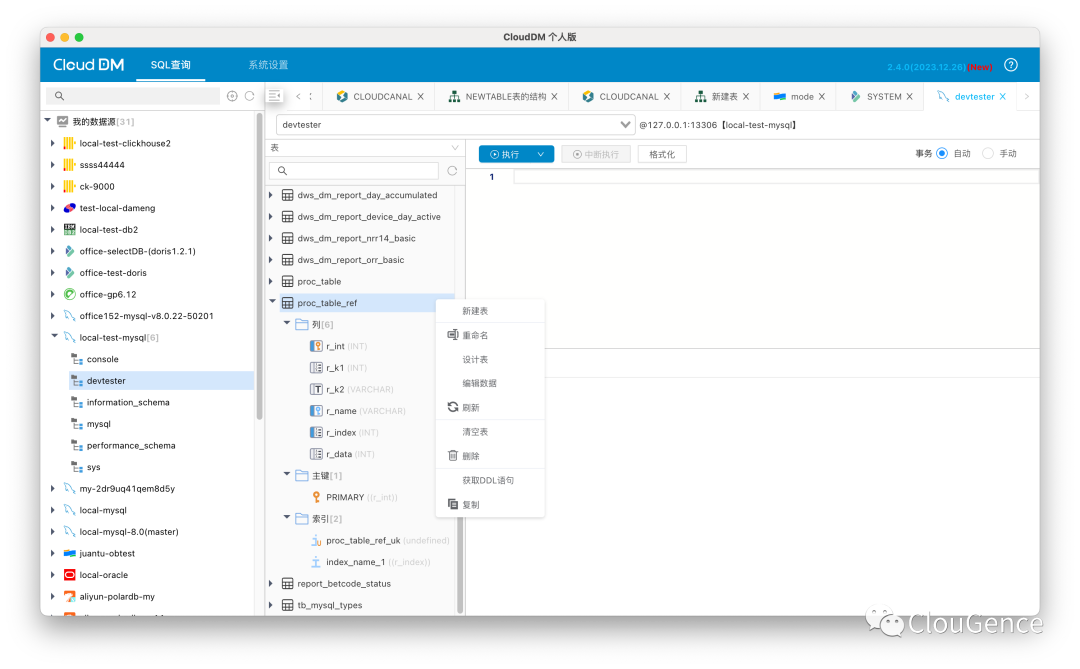Click the help question mark icon
1080x669 pixels.
[1010, 65]
